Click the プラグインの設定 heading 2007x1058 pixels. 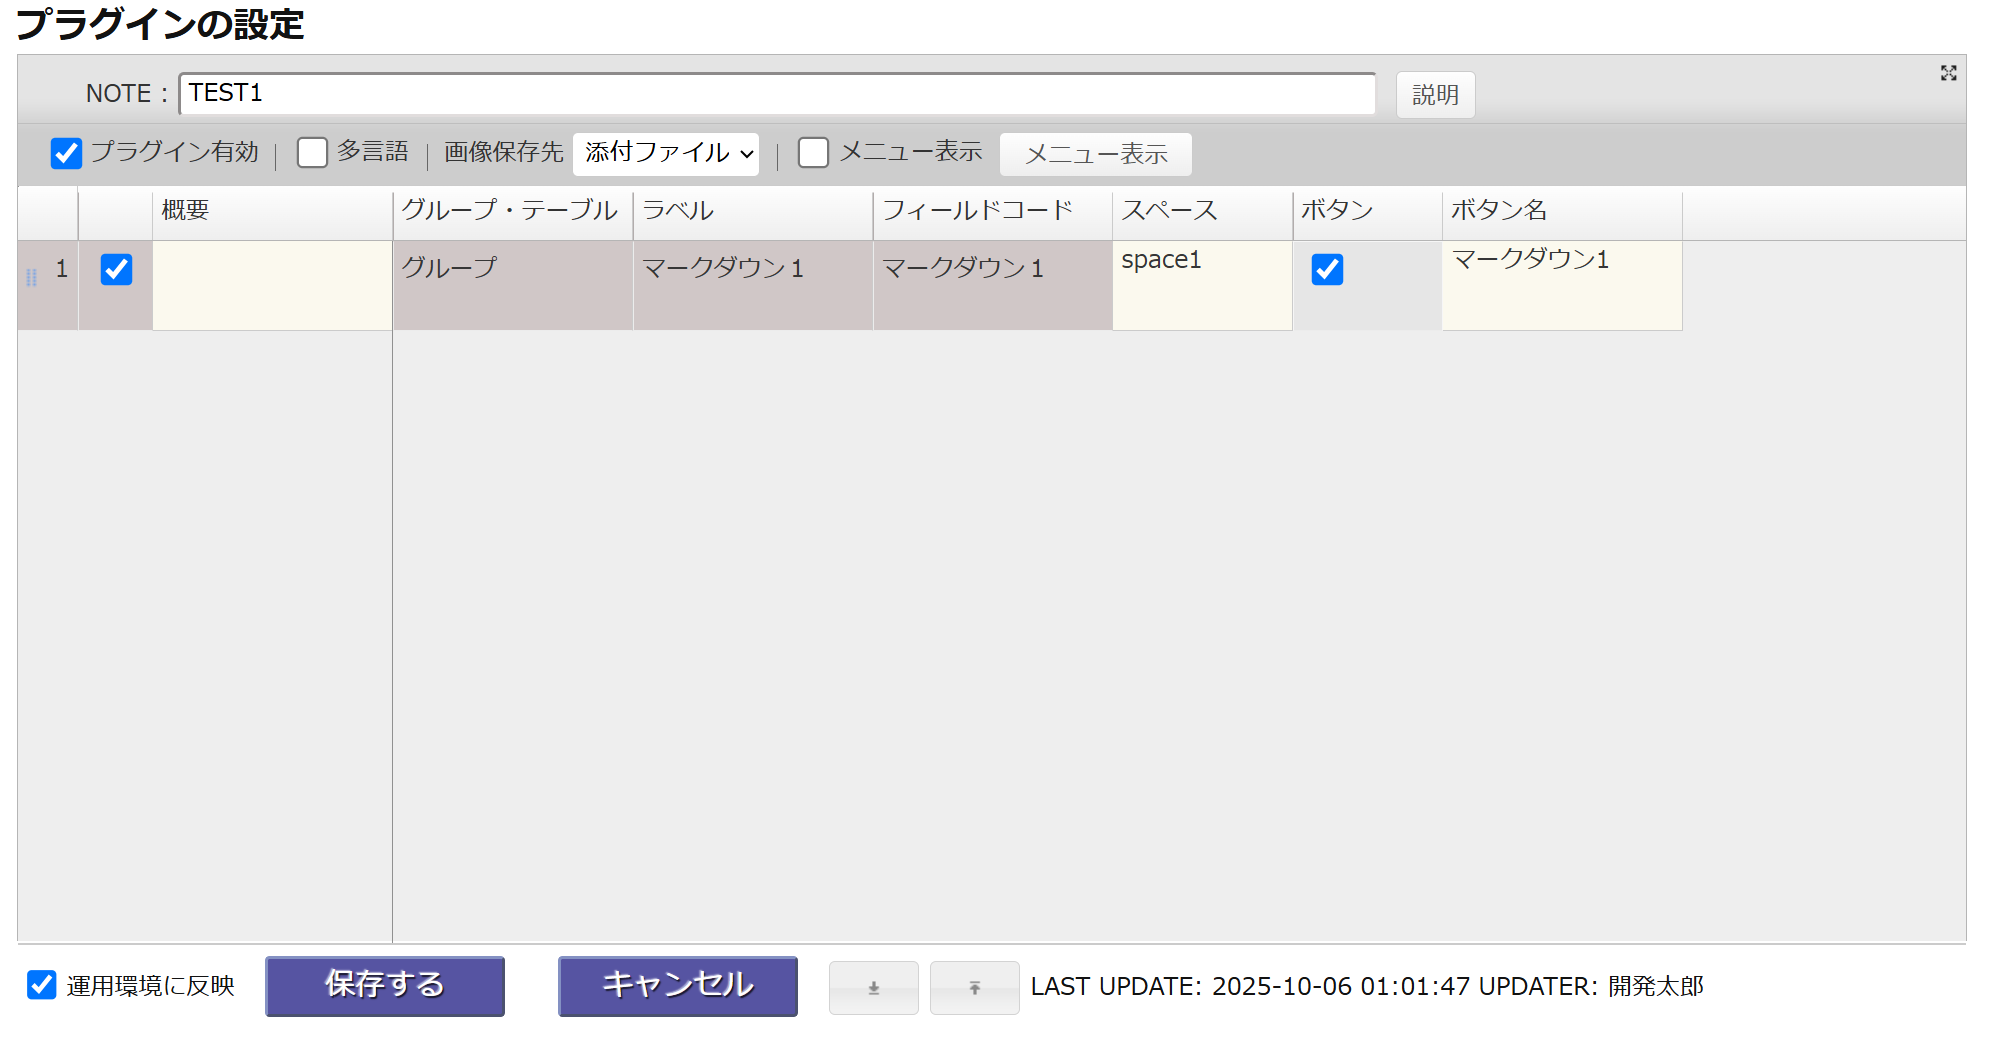160,24
